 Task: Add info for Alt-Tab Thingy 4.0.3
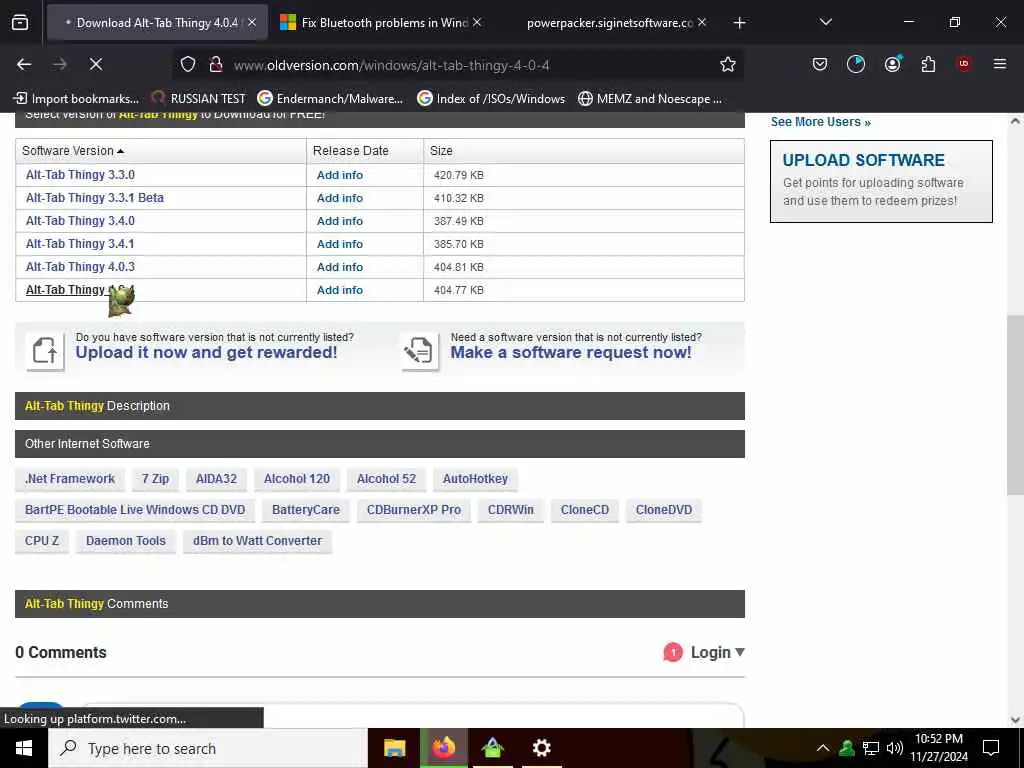coord(340,266)
